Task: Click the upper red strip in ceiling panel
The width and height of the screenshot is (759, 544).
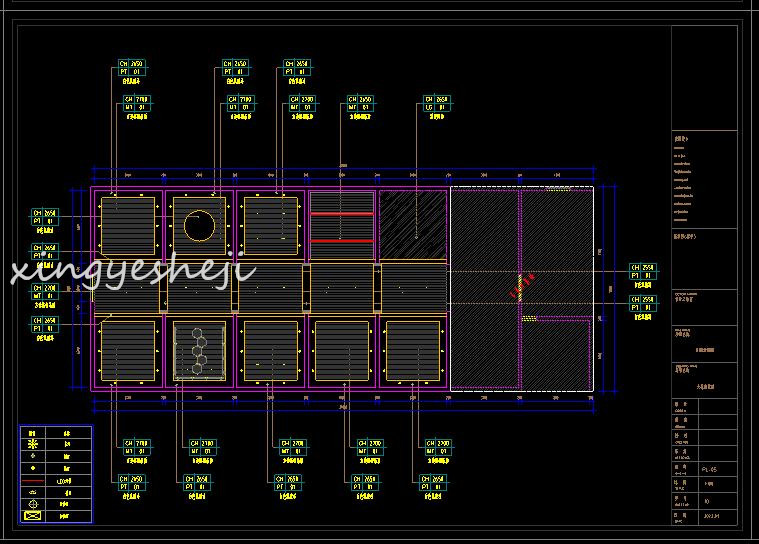Action: (341, 214)
